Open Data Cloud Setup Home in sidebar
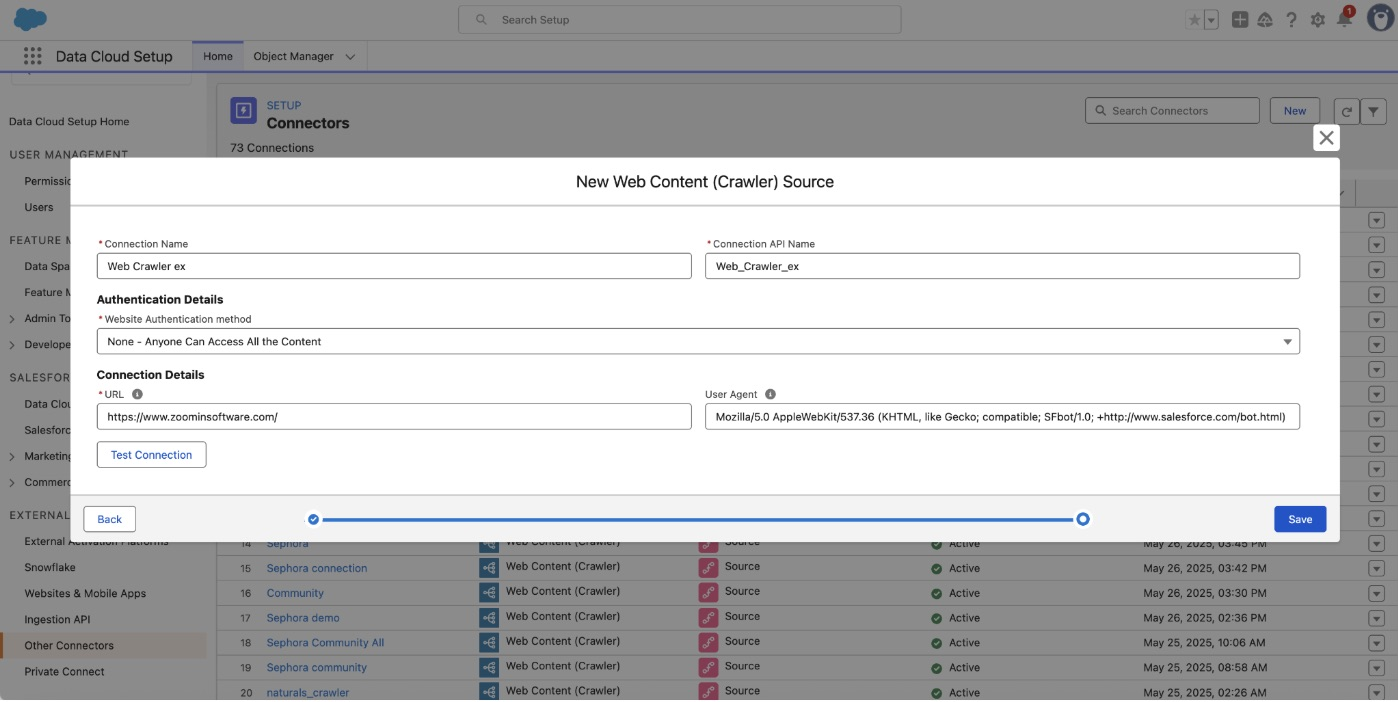Viewport: 1398px width, 702px height. tap(69, 122)
